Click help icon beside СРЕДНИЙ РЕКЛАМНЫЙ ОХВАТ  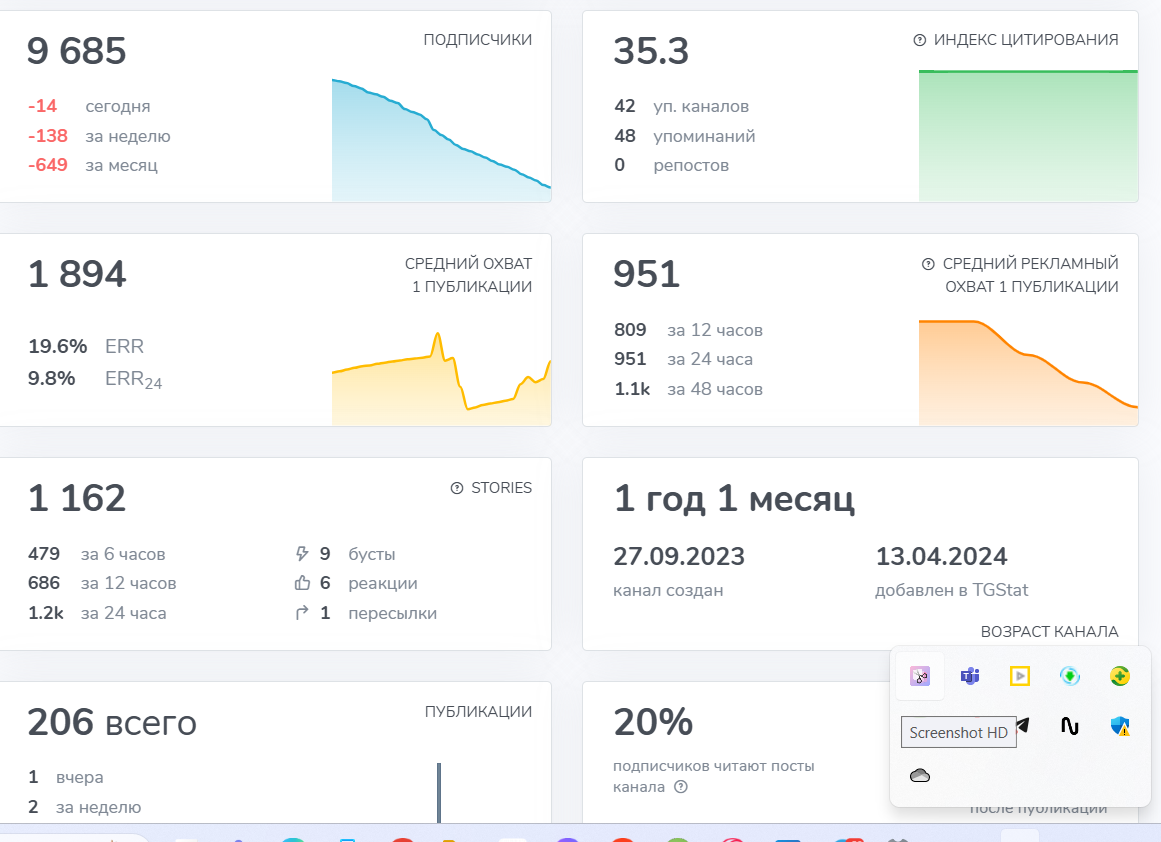[x=928, y=264]
